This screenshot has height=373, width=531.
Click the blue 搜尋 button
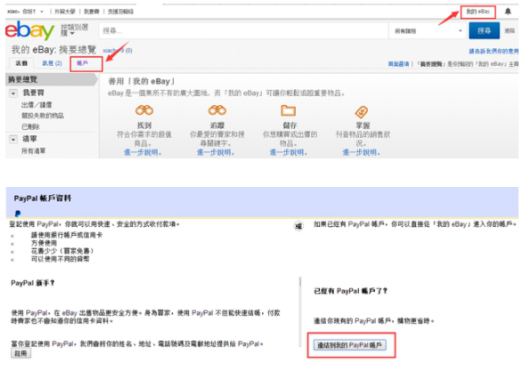484,31
